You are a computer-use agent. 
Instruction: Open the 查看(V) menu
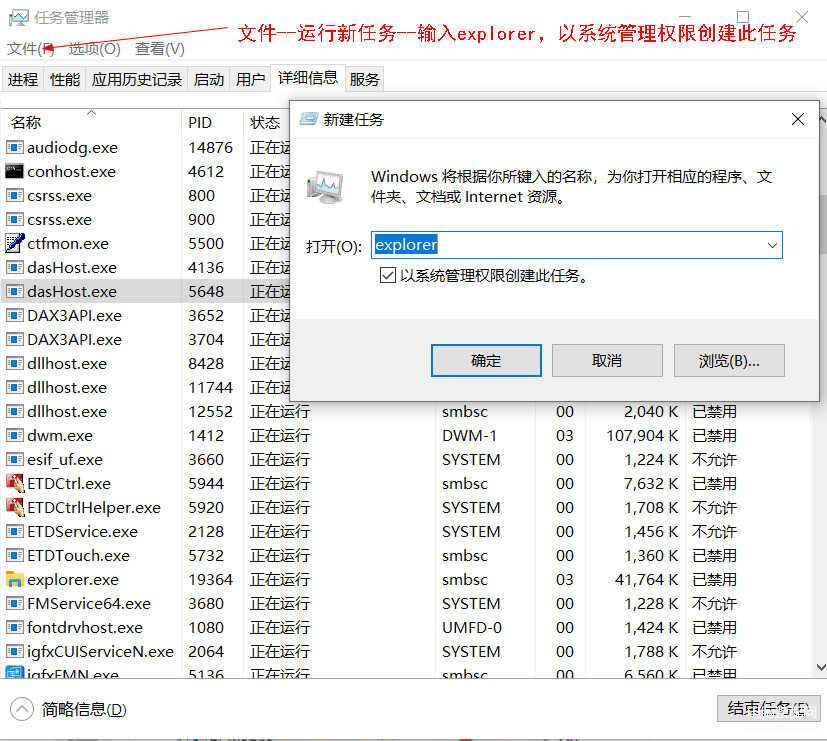click(x=160, y=49)
